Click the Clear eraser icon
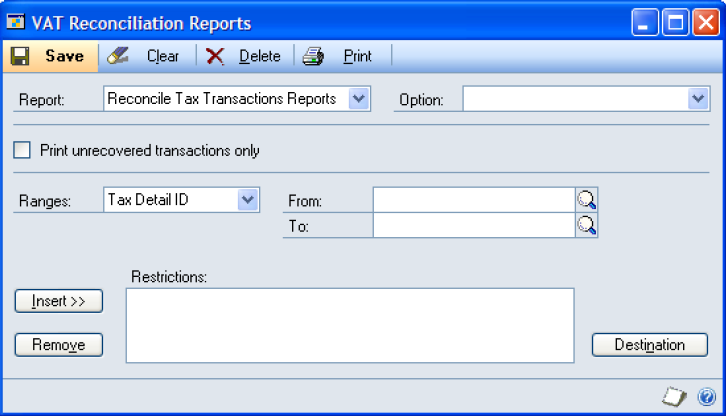The image size is (726, 416). coord(118,56)
